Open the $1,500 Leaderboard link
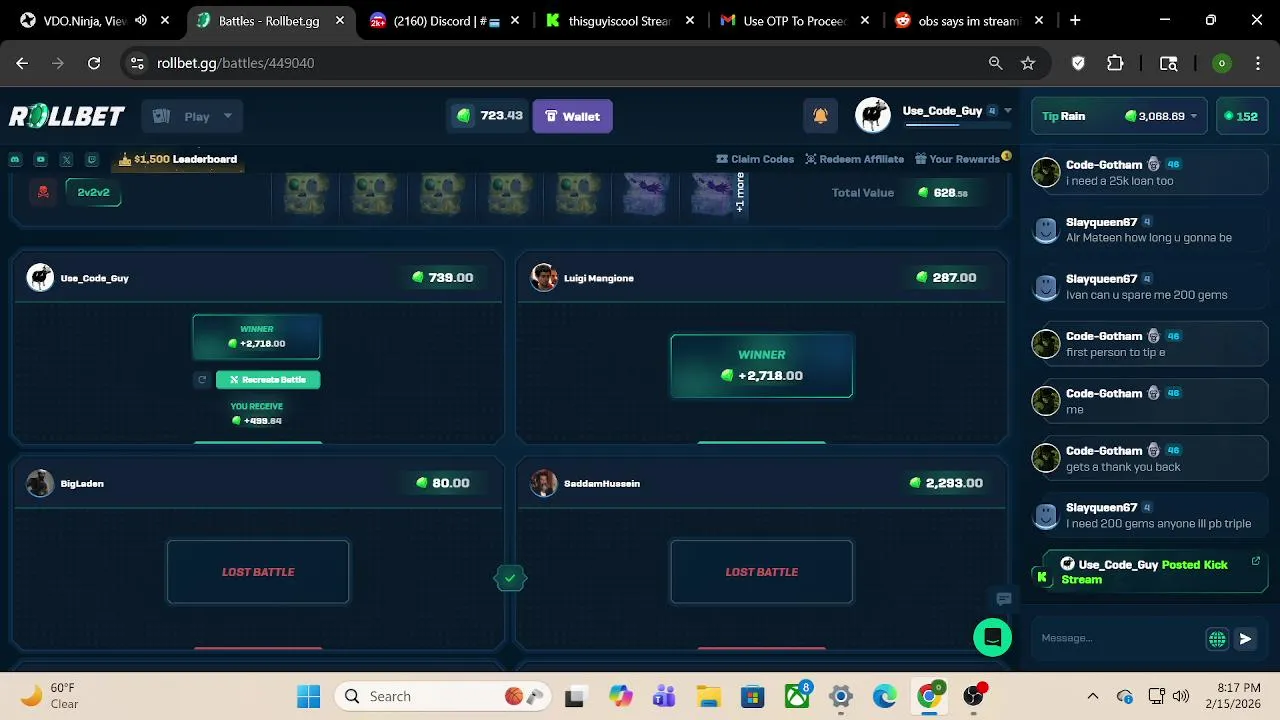Viewport: 1280px width, 720px height. coord(178,159)
